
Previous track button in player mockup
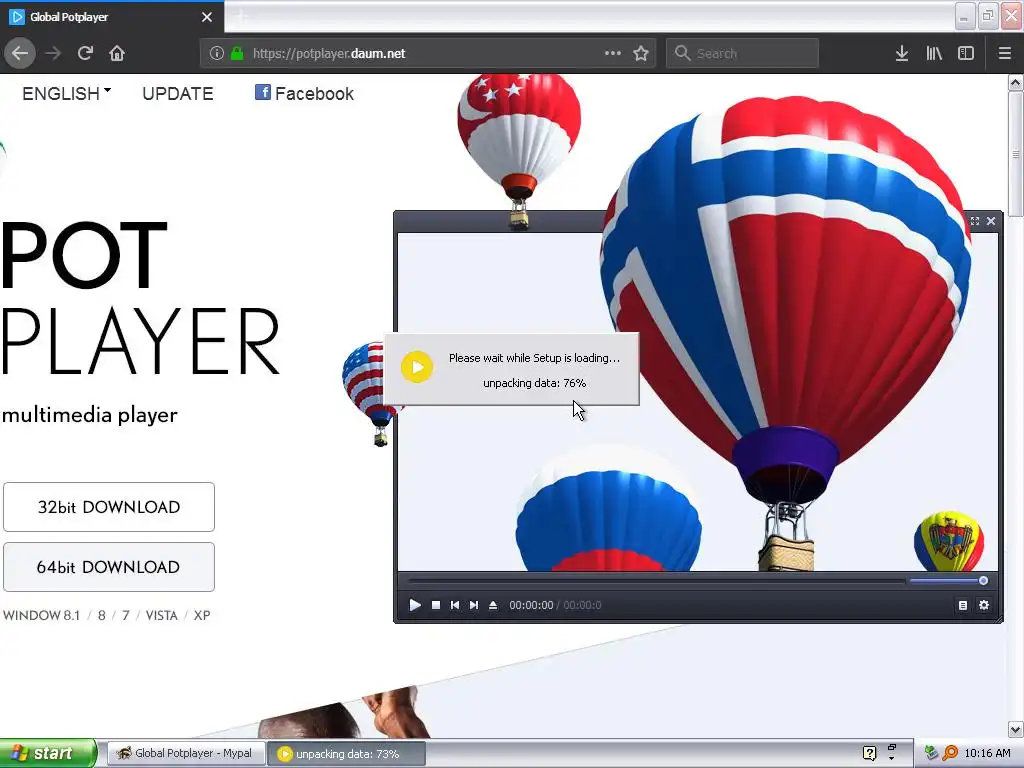pos(455,605)
